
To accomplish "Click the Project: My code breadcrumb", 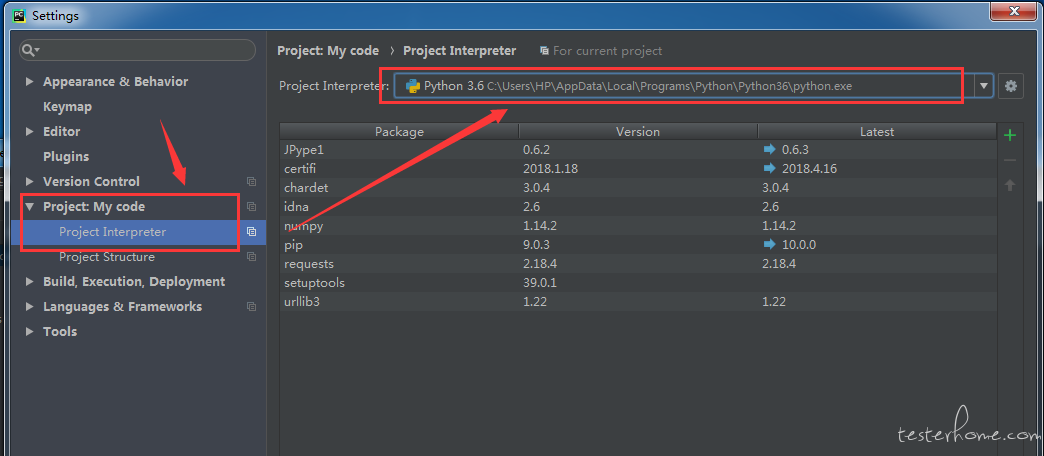I will click(x=328, y=51).
